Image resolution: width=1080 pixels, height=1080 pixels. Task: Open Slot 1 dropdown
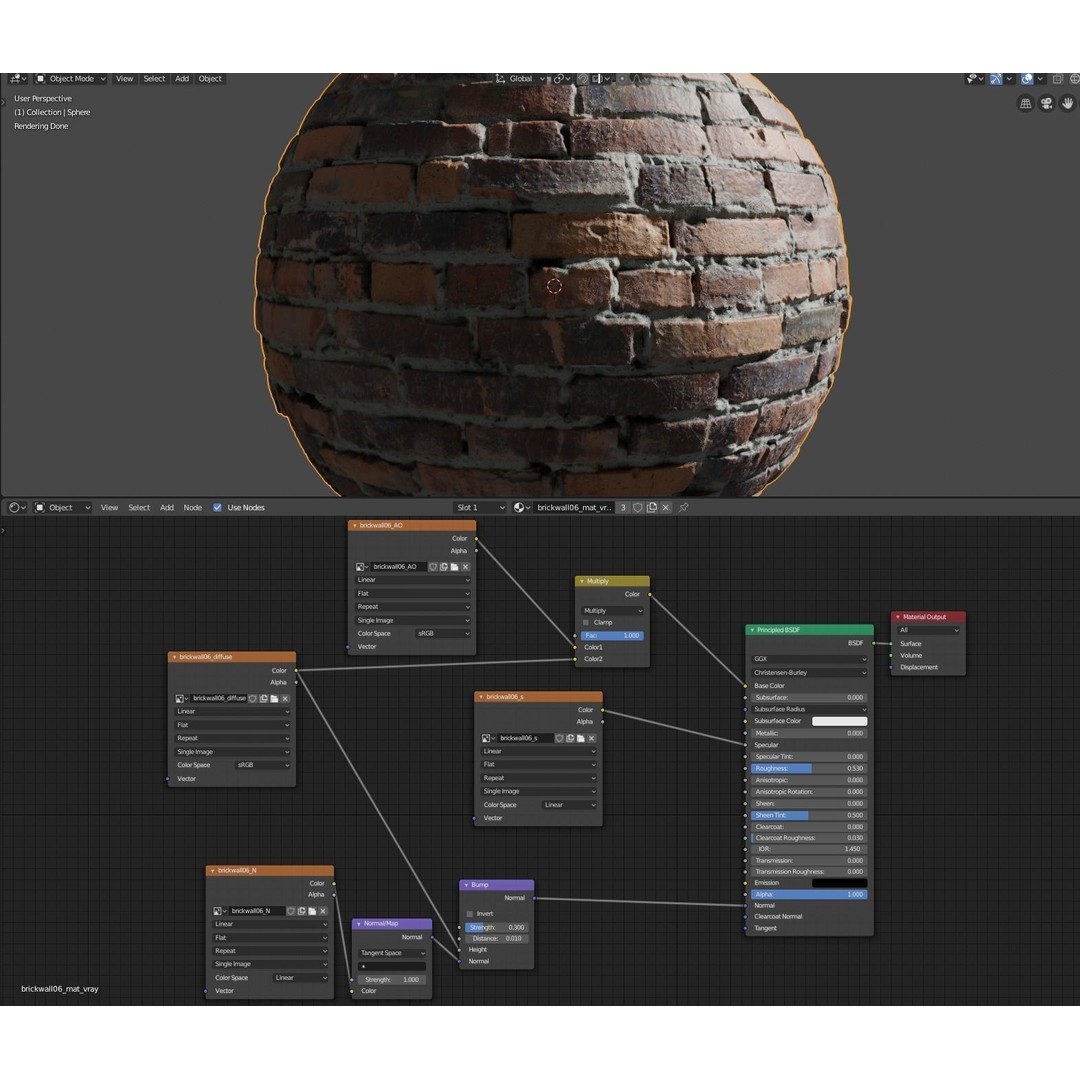480,508
